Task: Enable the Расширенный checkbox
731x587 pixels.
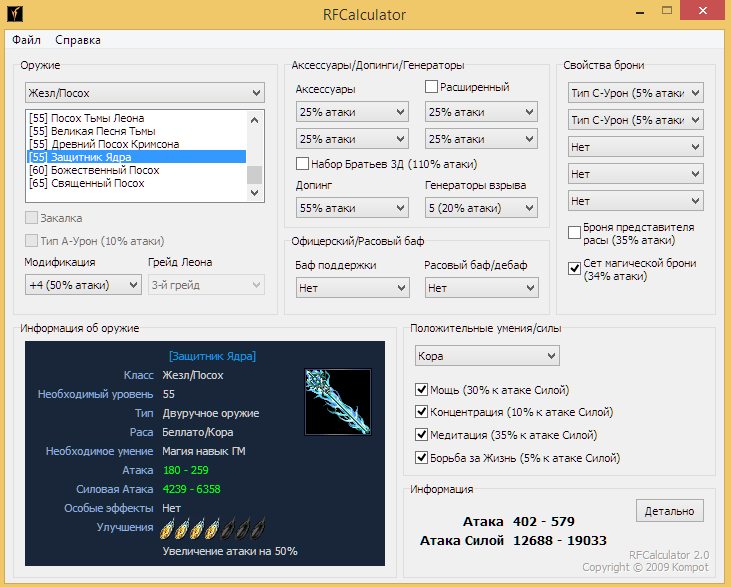Action: click(x=433, y=87)
